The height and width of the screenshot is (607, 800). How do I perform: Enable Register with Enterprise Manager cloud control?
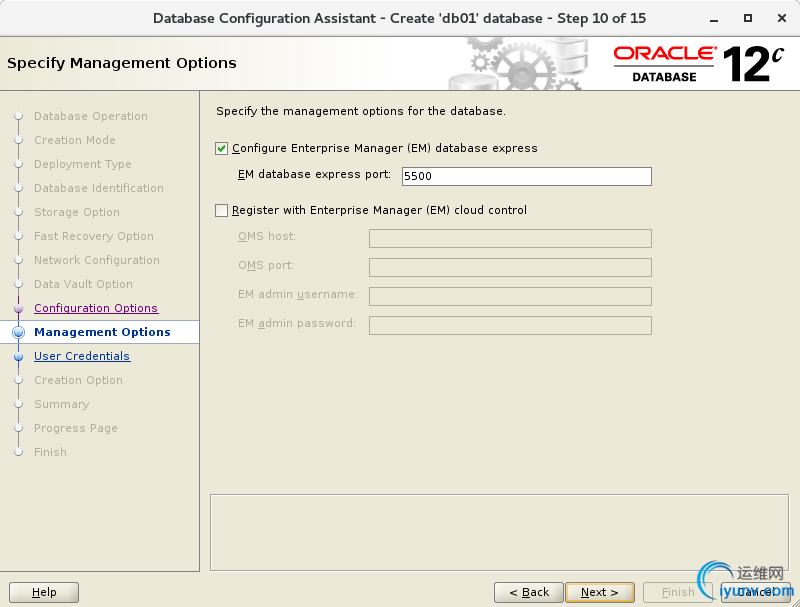(221, 210)
